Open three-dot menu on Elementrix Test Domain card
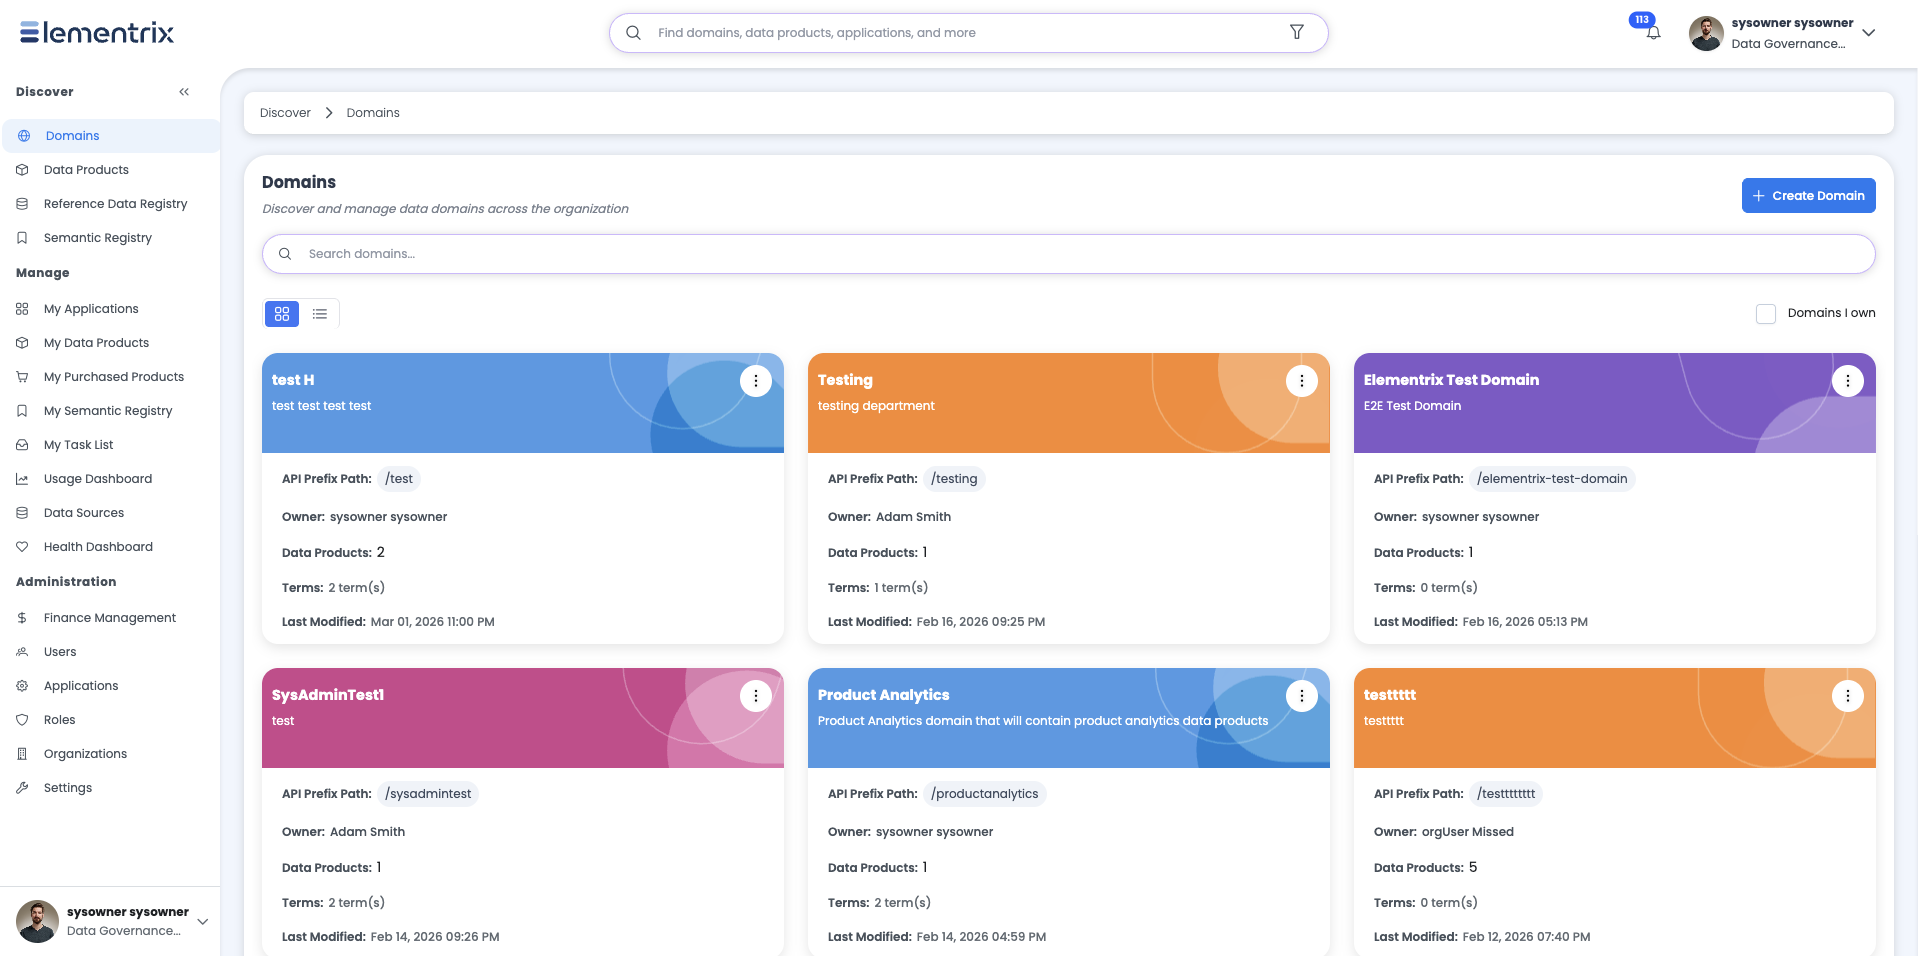1920x956 pixels. click(x=1847, y=380)
